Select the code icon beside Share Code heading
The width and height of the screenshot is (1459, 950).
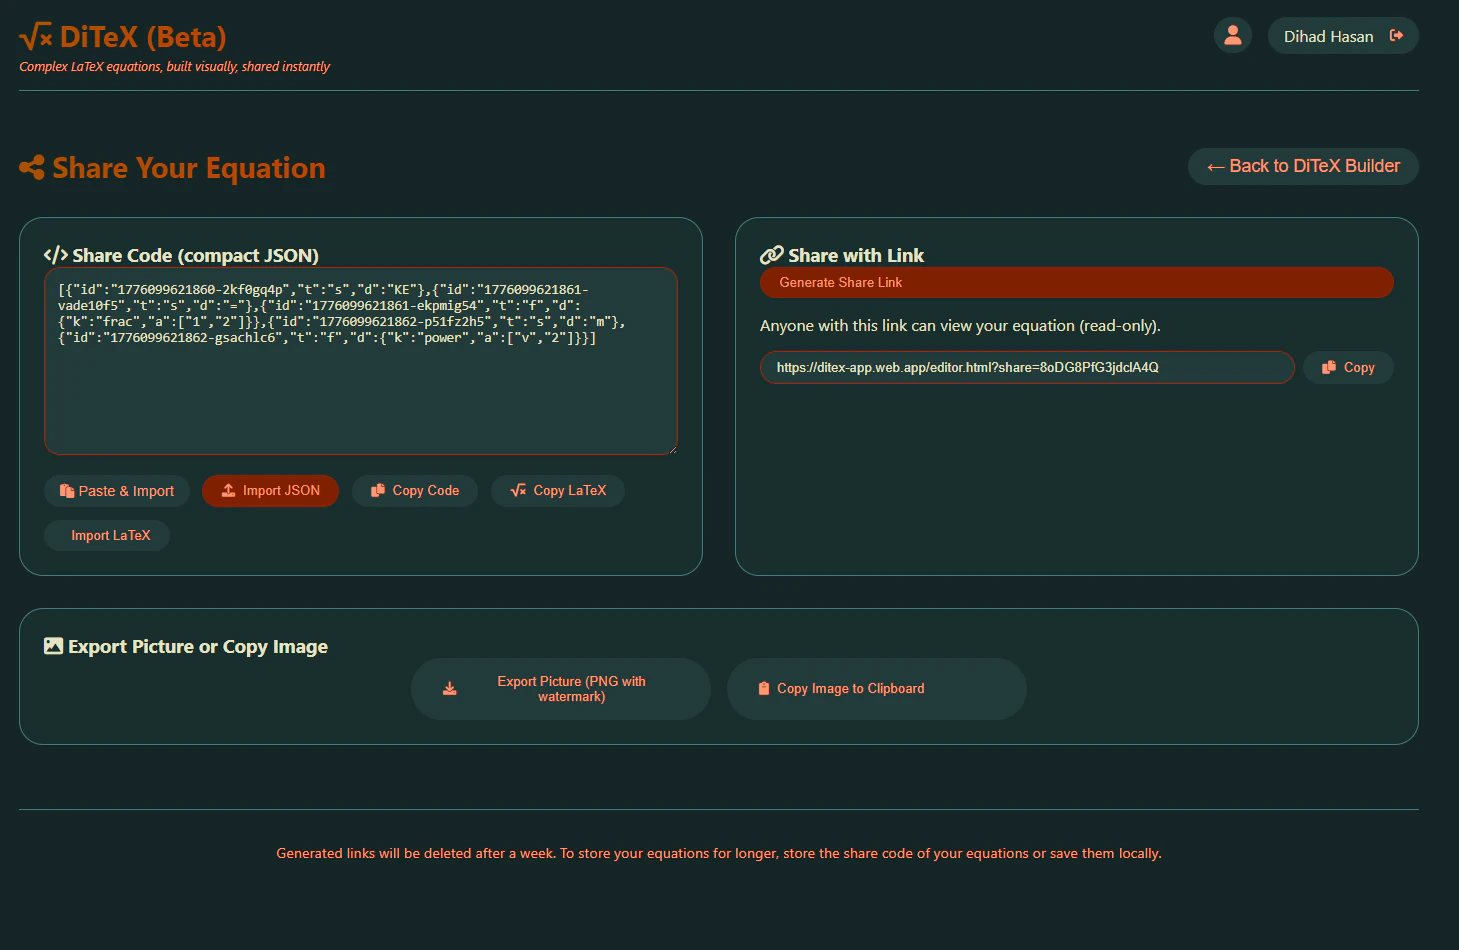coord(56,255)
